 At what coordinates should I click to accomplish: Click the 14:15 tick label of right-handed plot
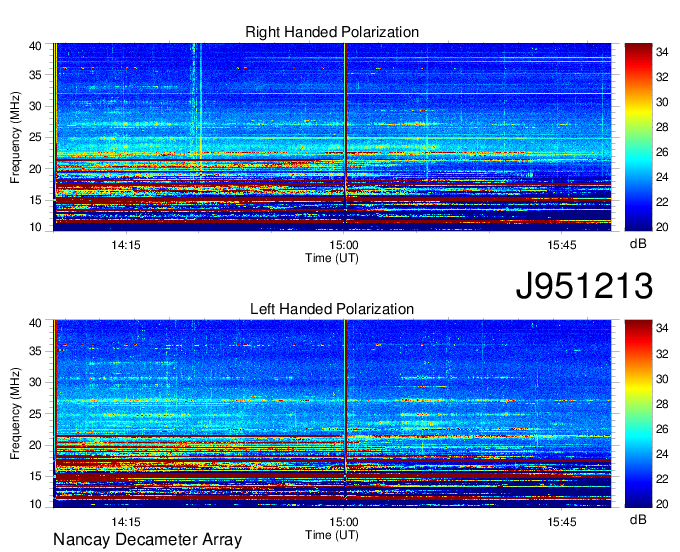click(x=126, y=245)
